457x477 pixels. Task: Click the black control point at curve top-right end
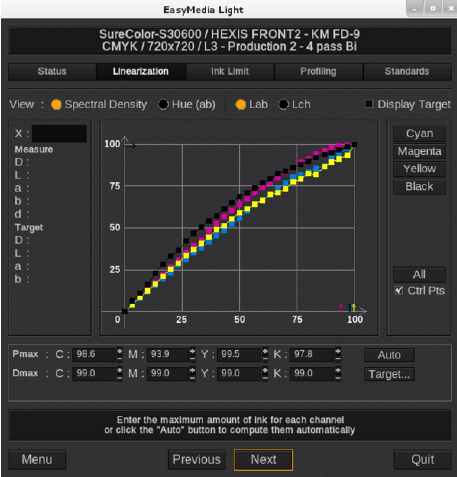click(354, 144)
